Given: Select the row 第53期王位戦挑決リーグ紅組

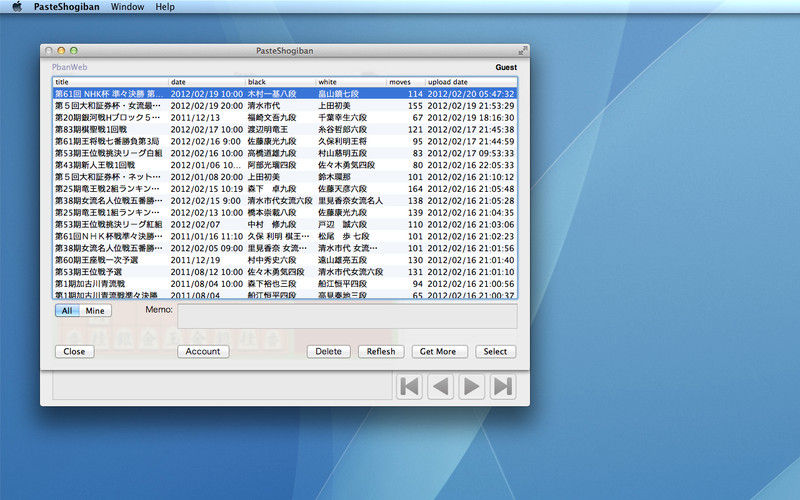Looking at the screenshot, I should point(285,224).
